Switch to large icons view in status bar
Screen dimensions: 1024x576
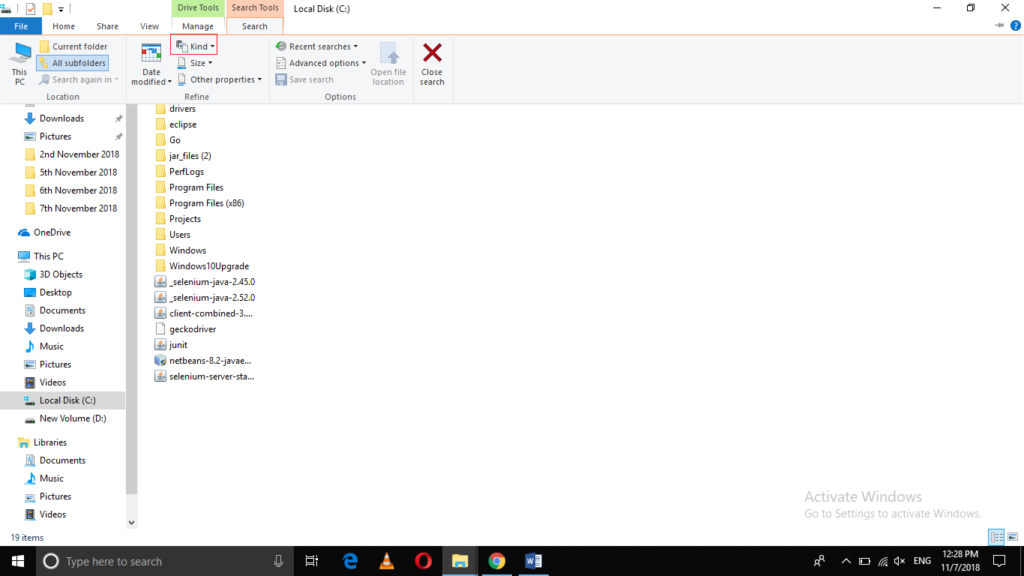tap(1012, 537)
